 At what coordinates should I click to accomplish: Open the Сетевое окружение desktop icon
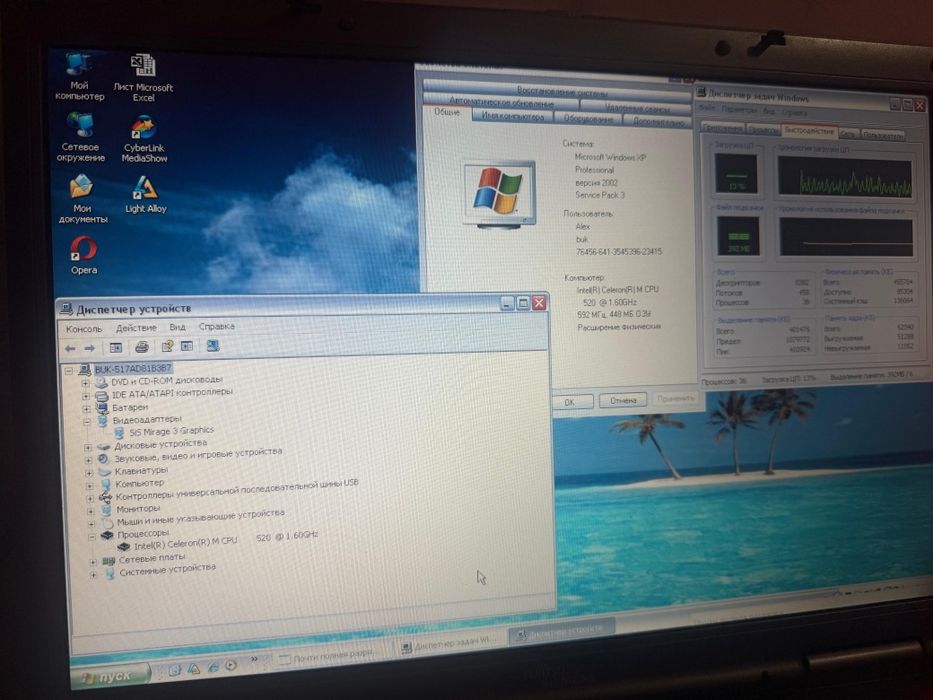click(80, 138)
